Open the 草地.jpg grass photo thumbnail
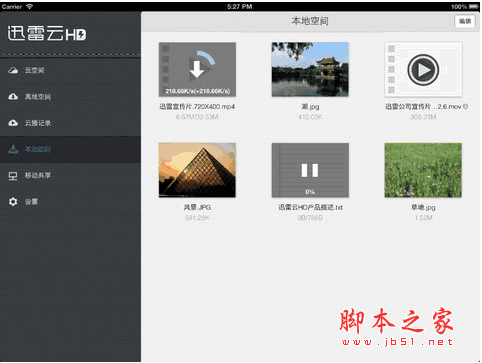 coord(423,170)
